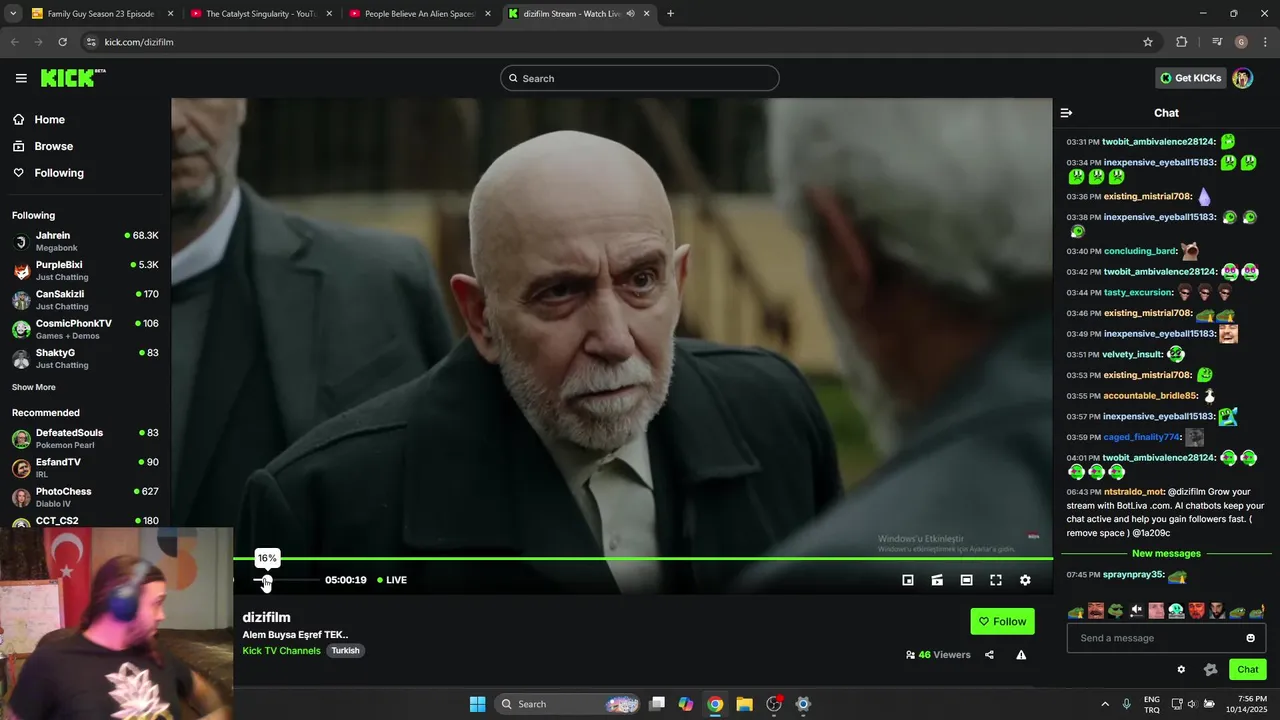Report the stream via warning triangle icon
Screen dimensions: 1280x720
(x=1021, y=655)
